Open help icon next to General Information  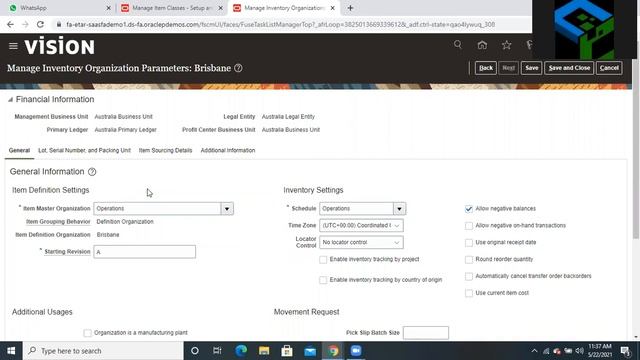[x=92, y=172]
